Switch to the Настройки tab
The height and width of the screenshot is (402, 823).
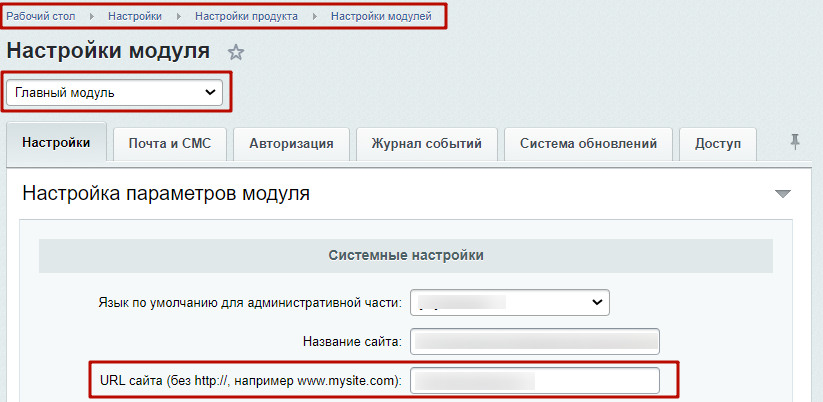[x=56, y=143]
